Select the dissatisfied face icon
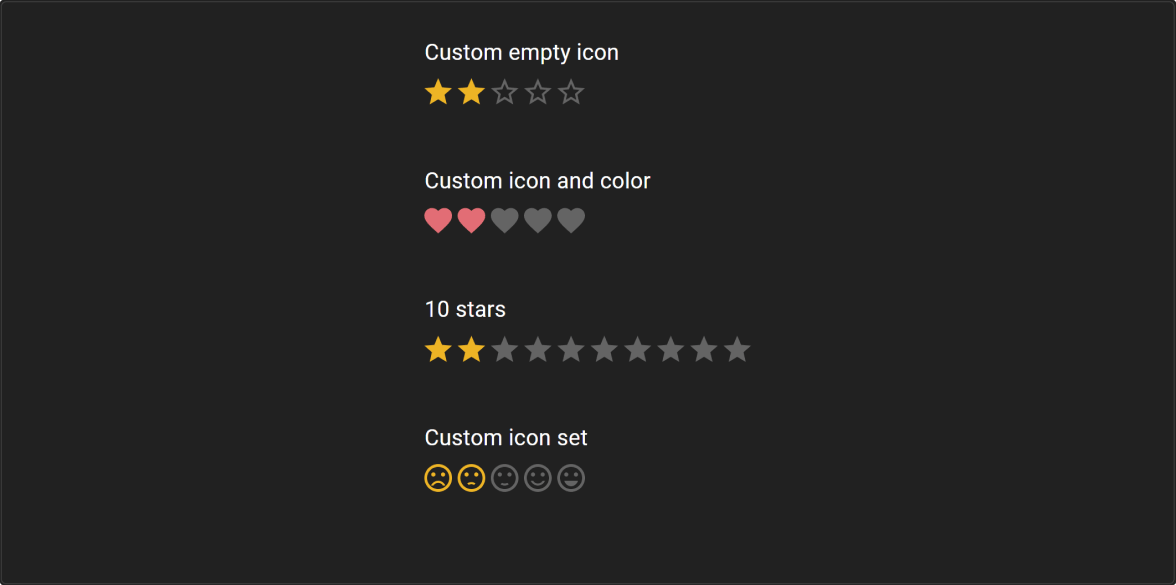Screen dimensions: 1176x585 point(471,479)
